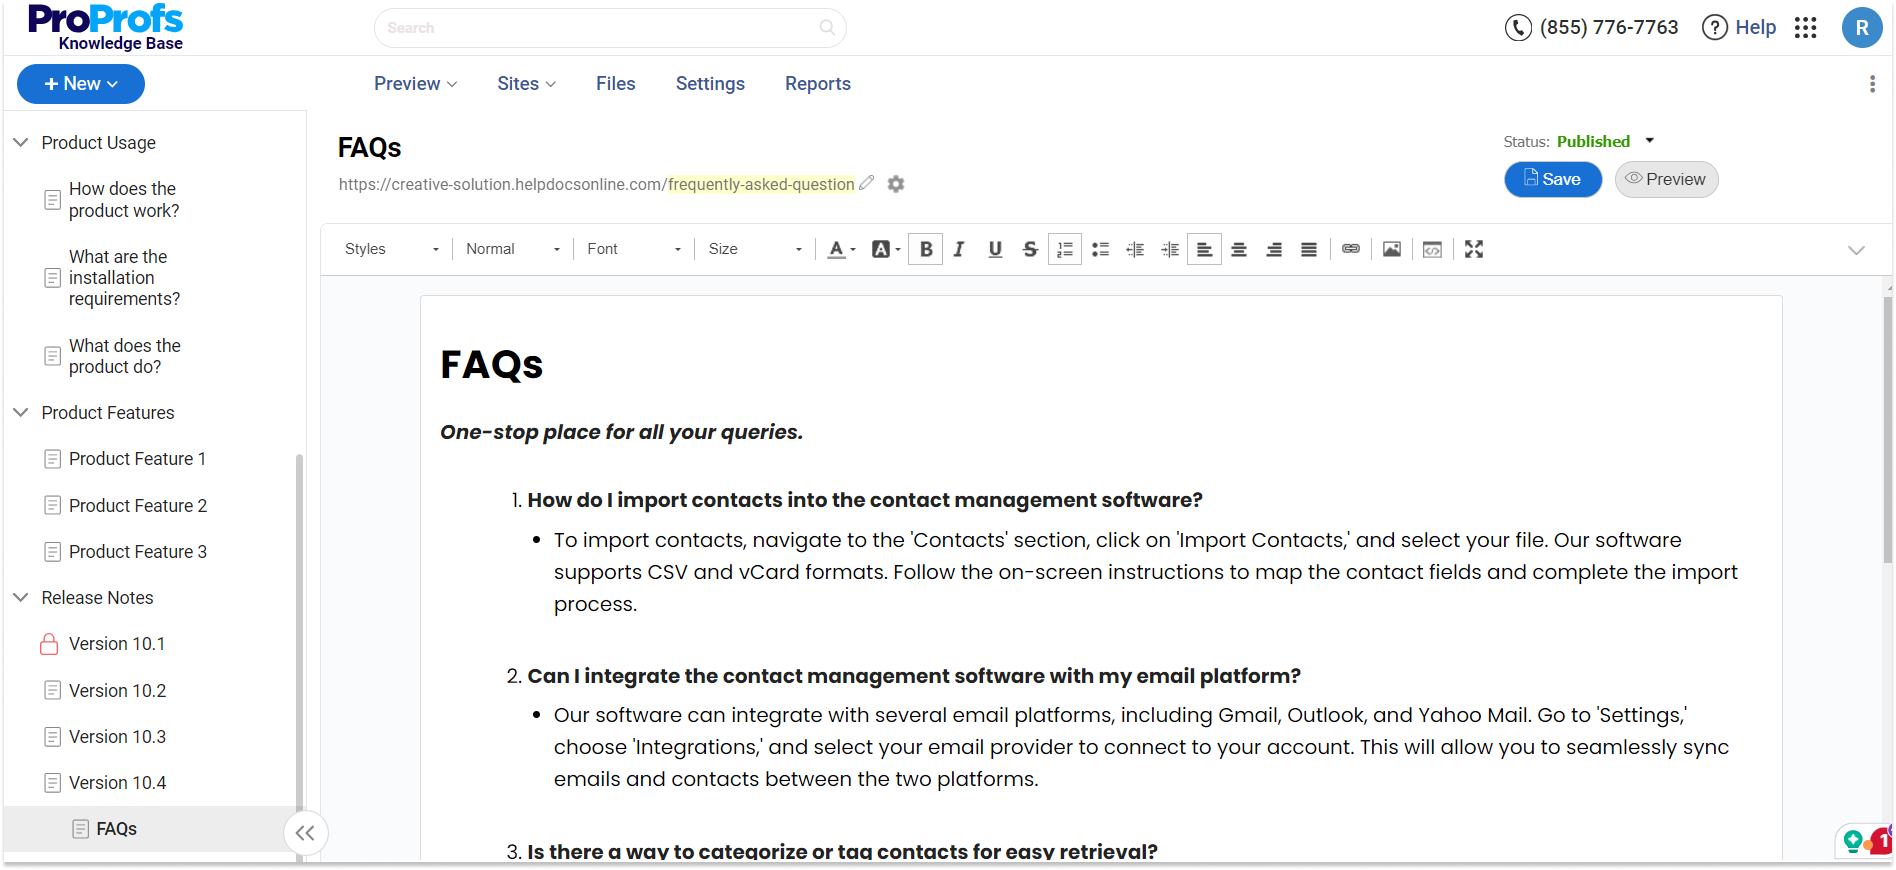Collapse the sidebar with double-arrow button
Viewport: 1896px width, 870px height.
click(305, 833)
